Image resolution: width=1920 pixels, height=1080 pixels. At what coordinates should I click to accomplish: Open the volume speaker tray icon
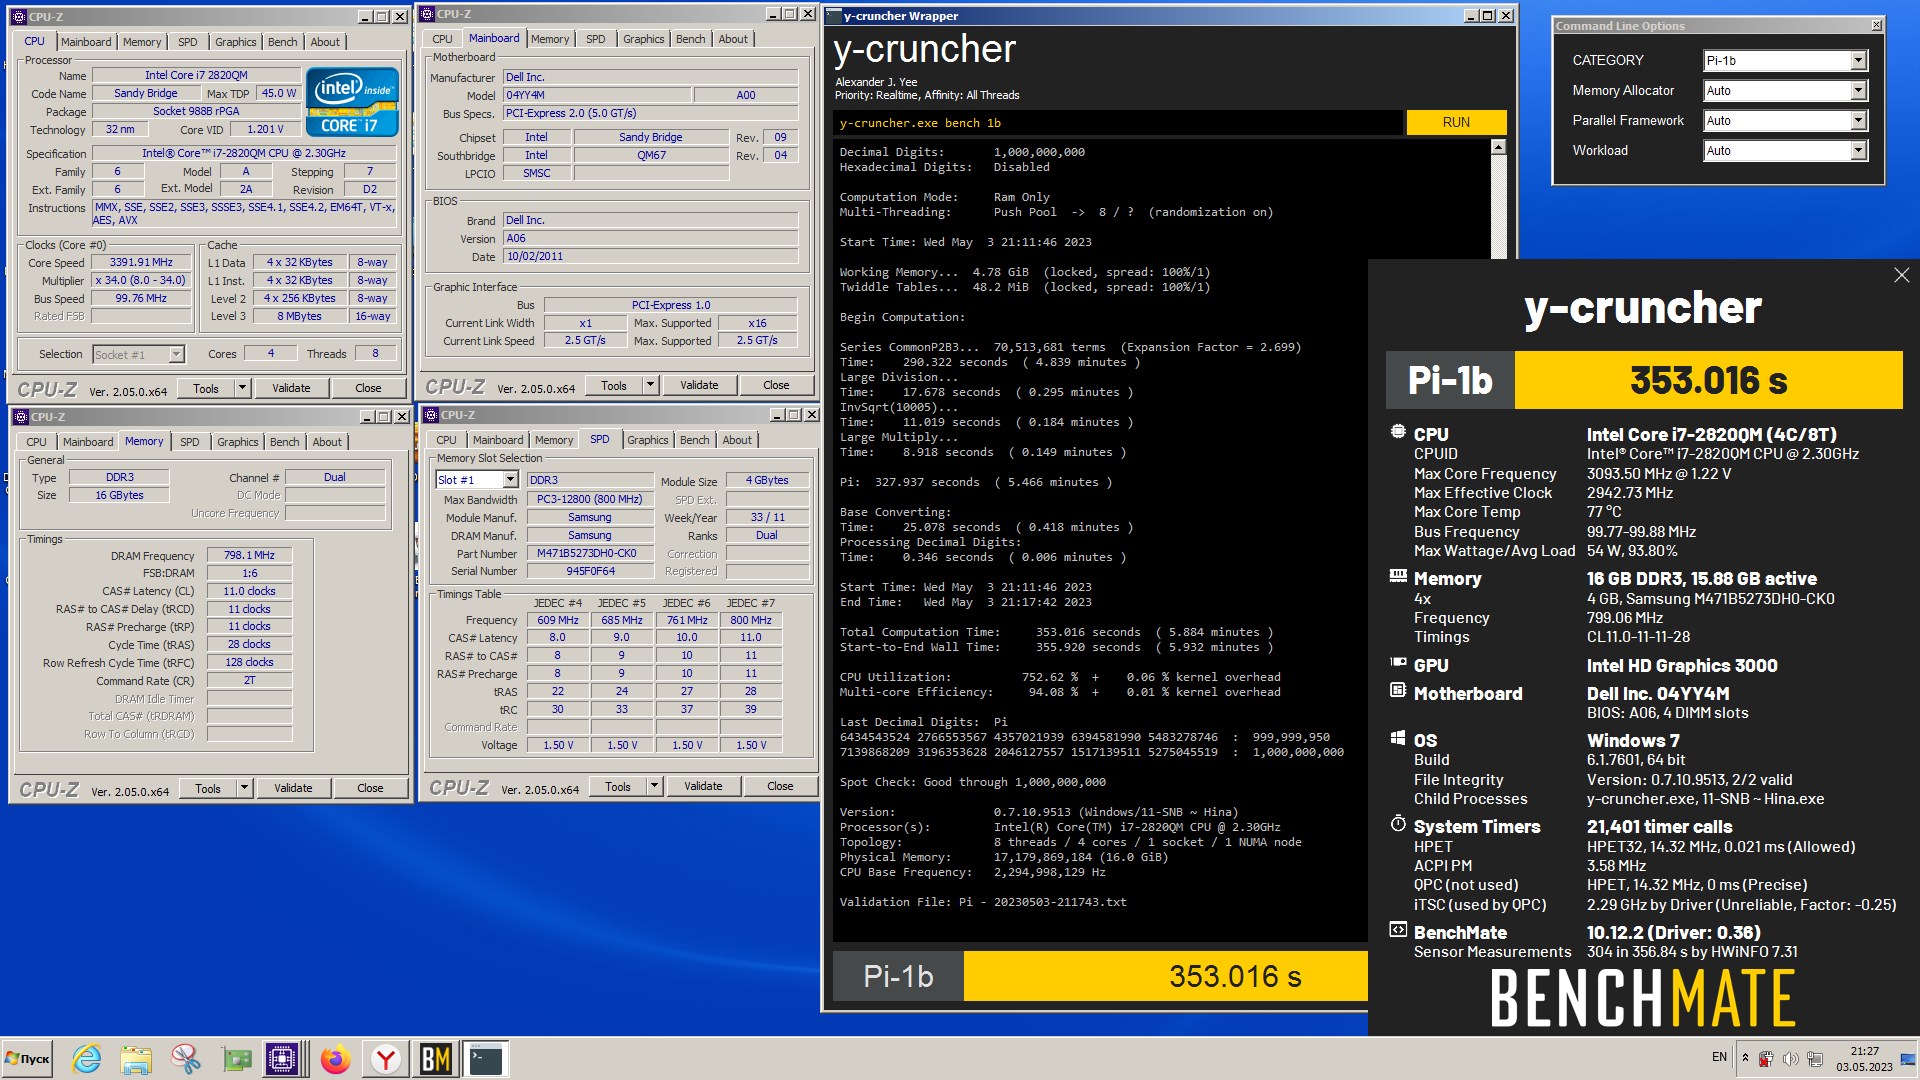[1790, 1058]
